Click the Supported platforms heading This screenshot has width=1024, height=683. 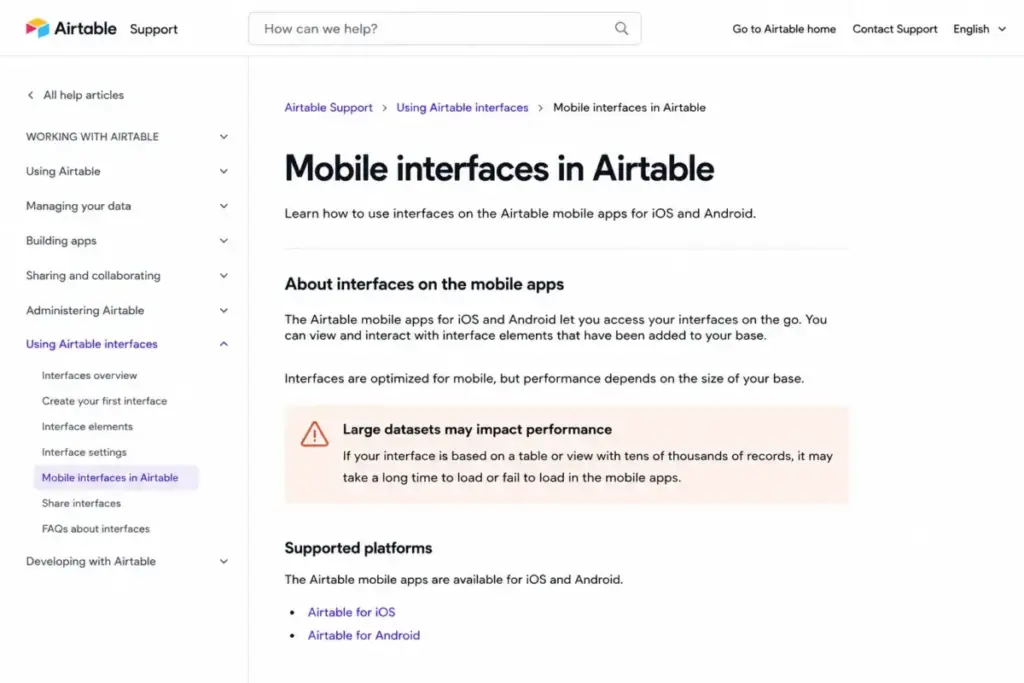359,548
